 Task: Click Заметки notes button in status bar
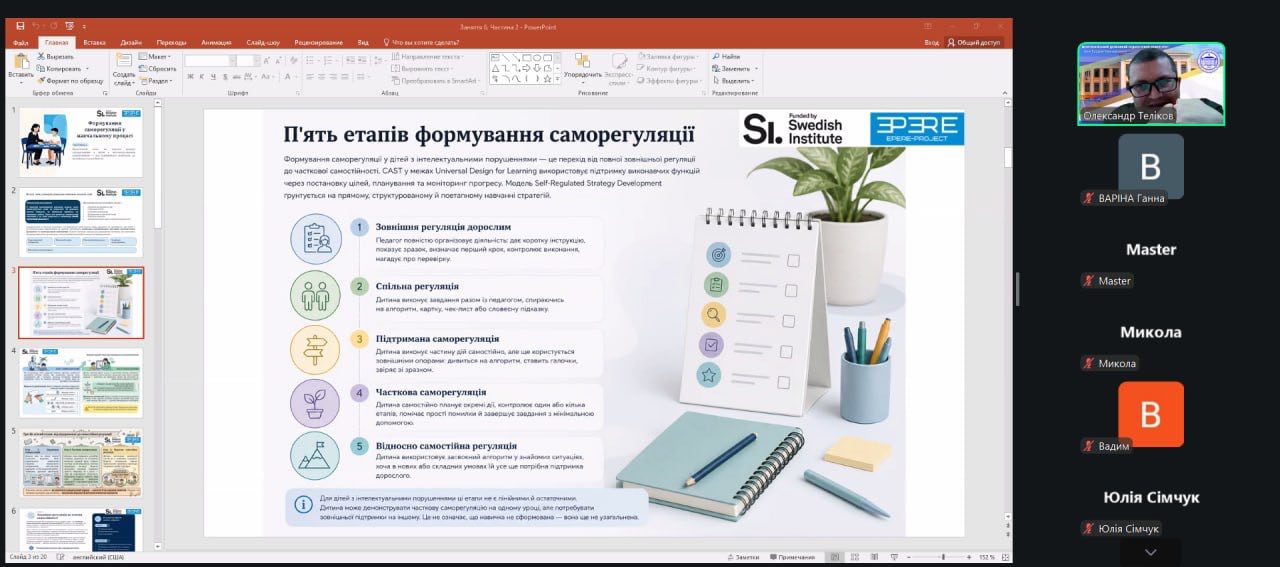click(745, 557)
